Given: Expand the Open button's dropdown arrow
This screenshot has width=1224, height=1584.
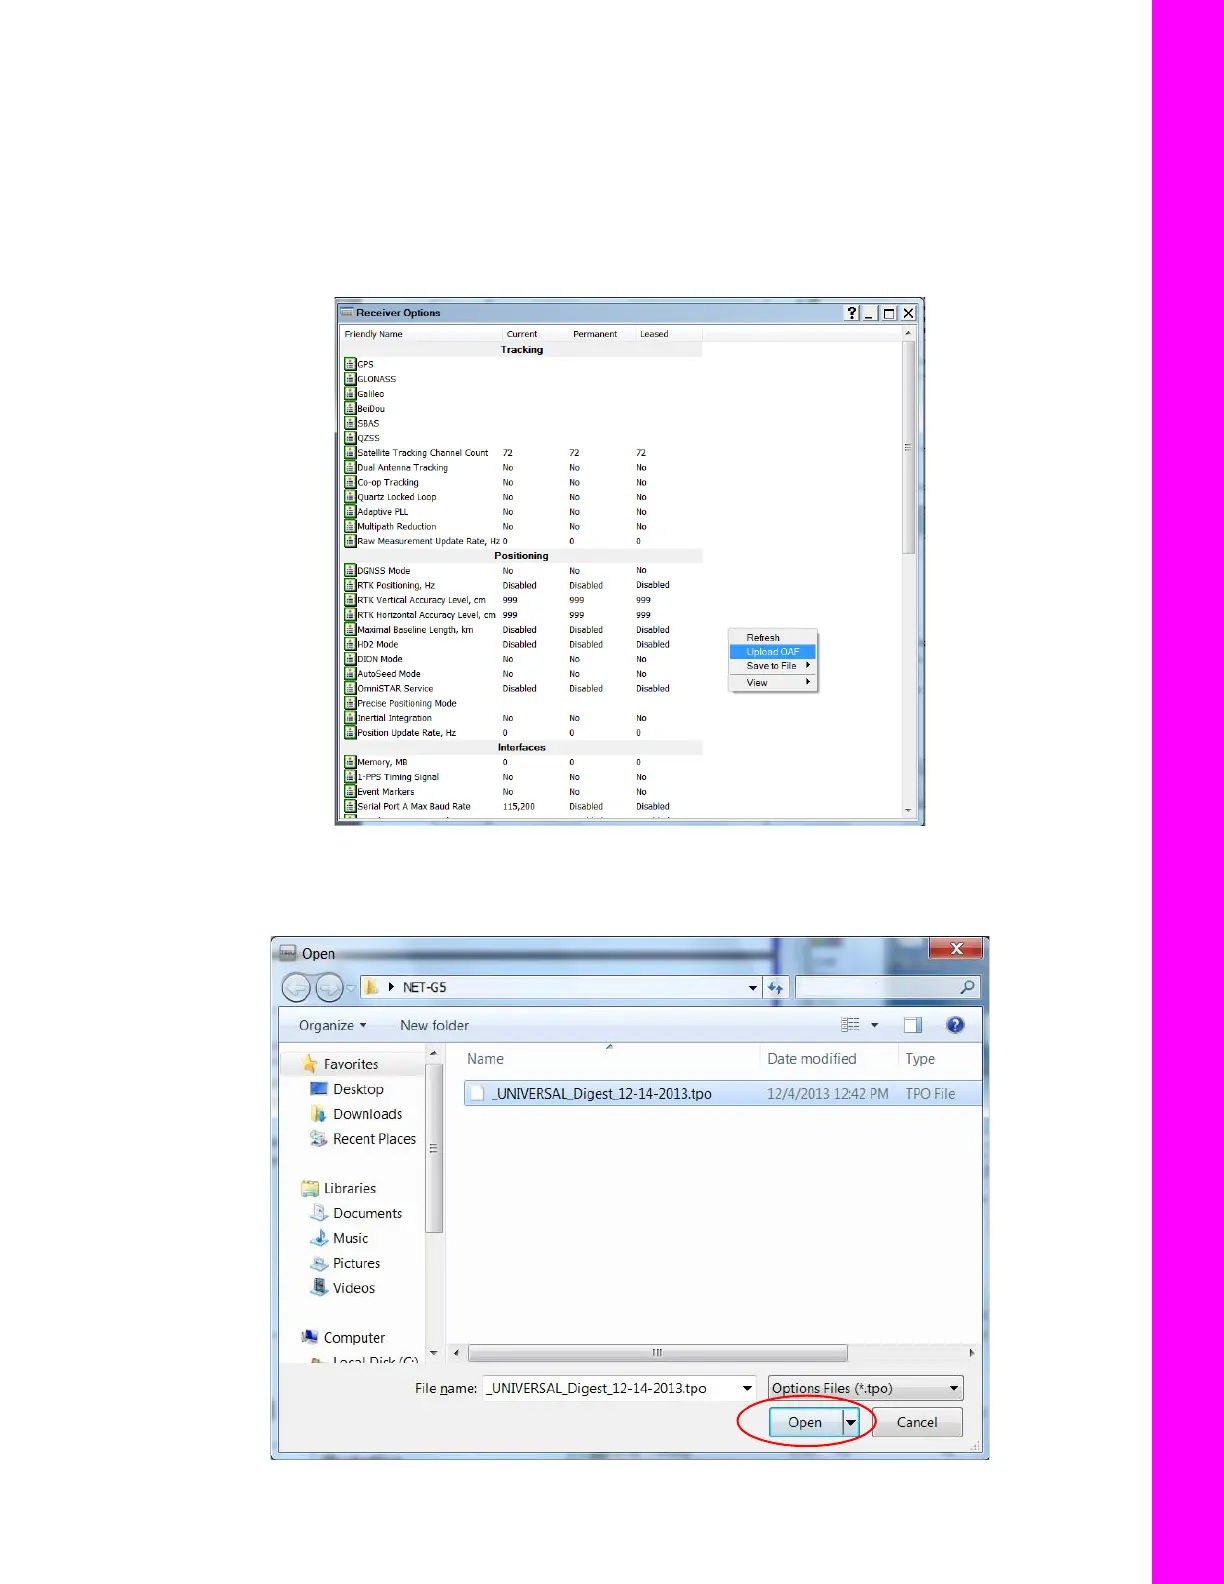Looking at the screenshot, I should tap(851, 1422).
